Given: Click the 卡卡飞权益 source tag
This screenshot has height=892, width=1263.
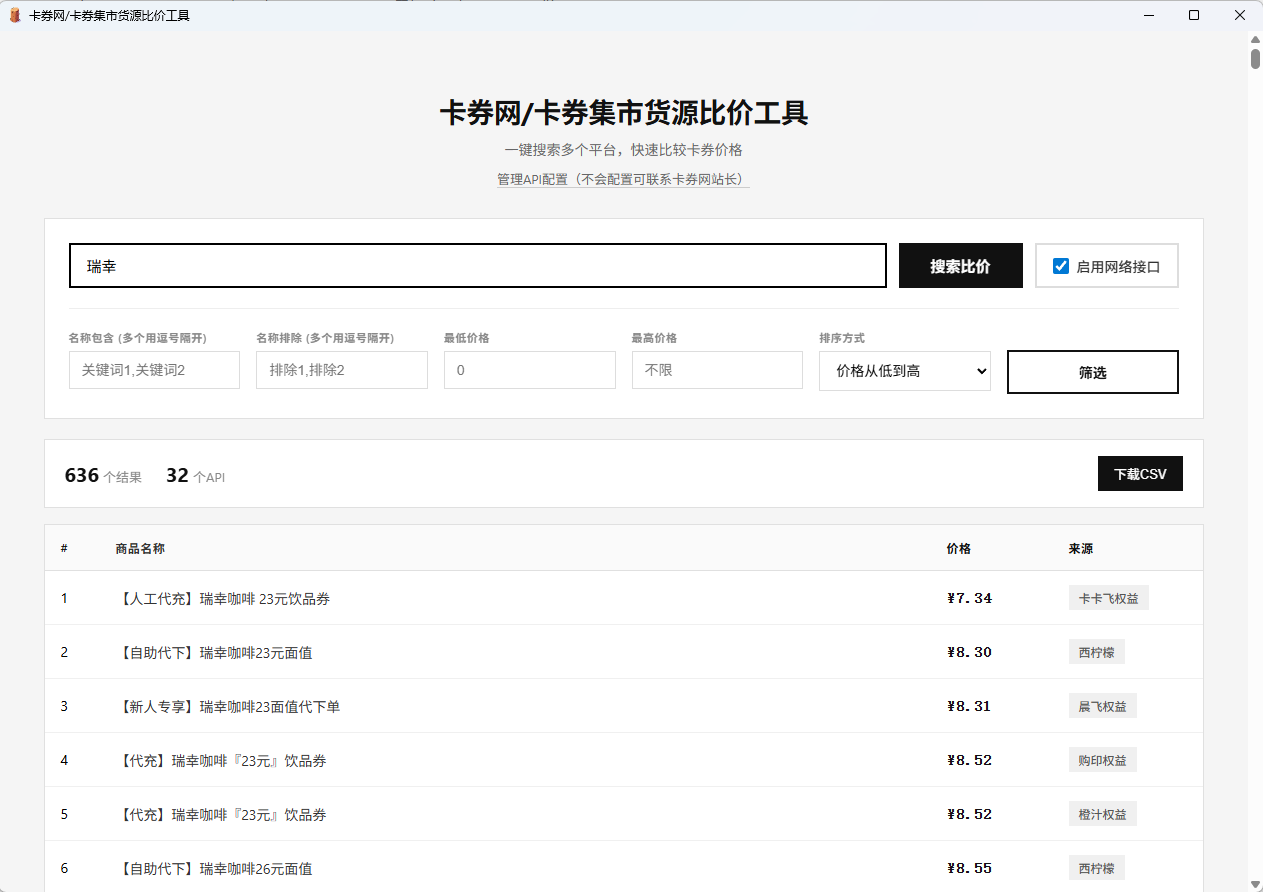Looking at the screenshot, I should pos(1108,597).
